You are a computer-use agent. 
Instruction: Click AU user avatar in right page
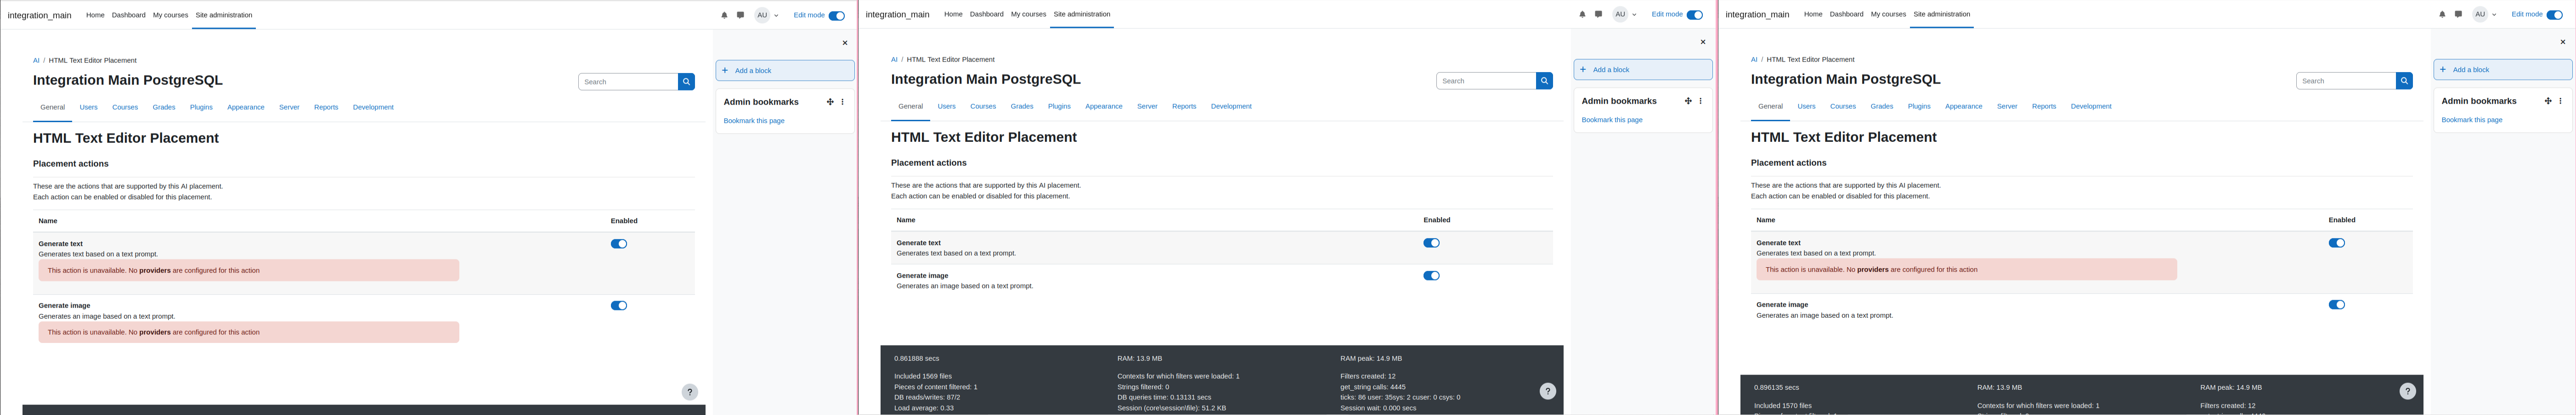pyautogui.click(x=2480, y=14)
